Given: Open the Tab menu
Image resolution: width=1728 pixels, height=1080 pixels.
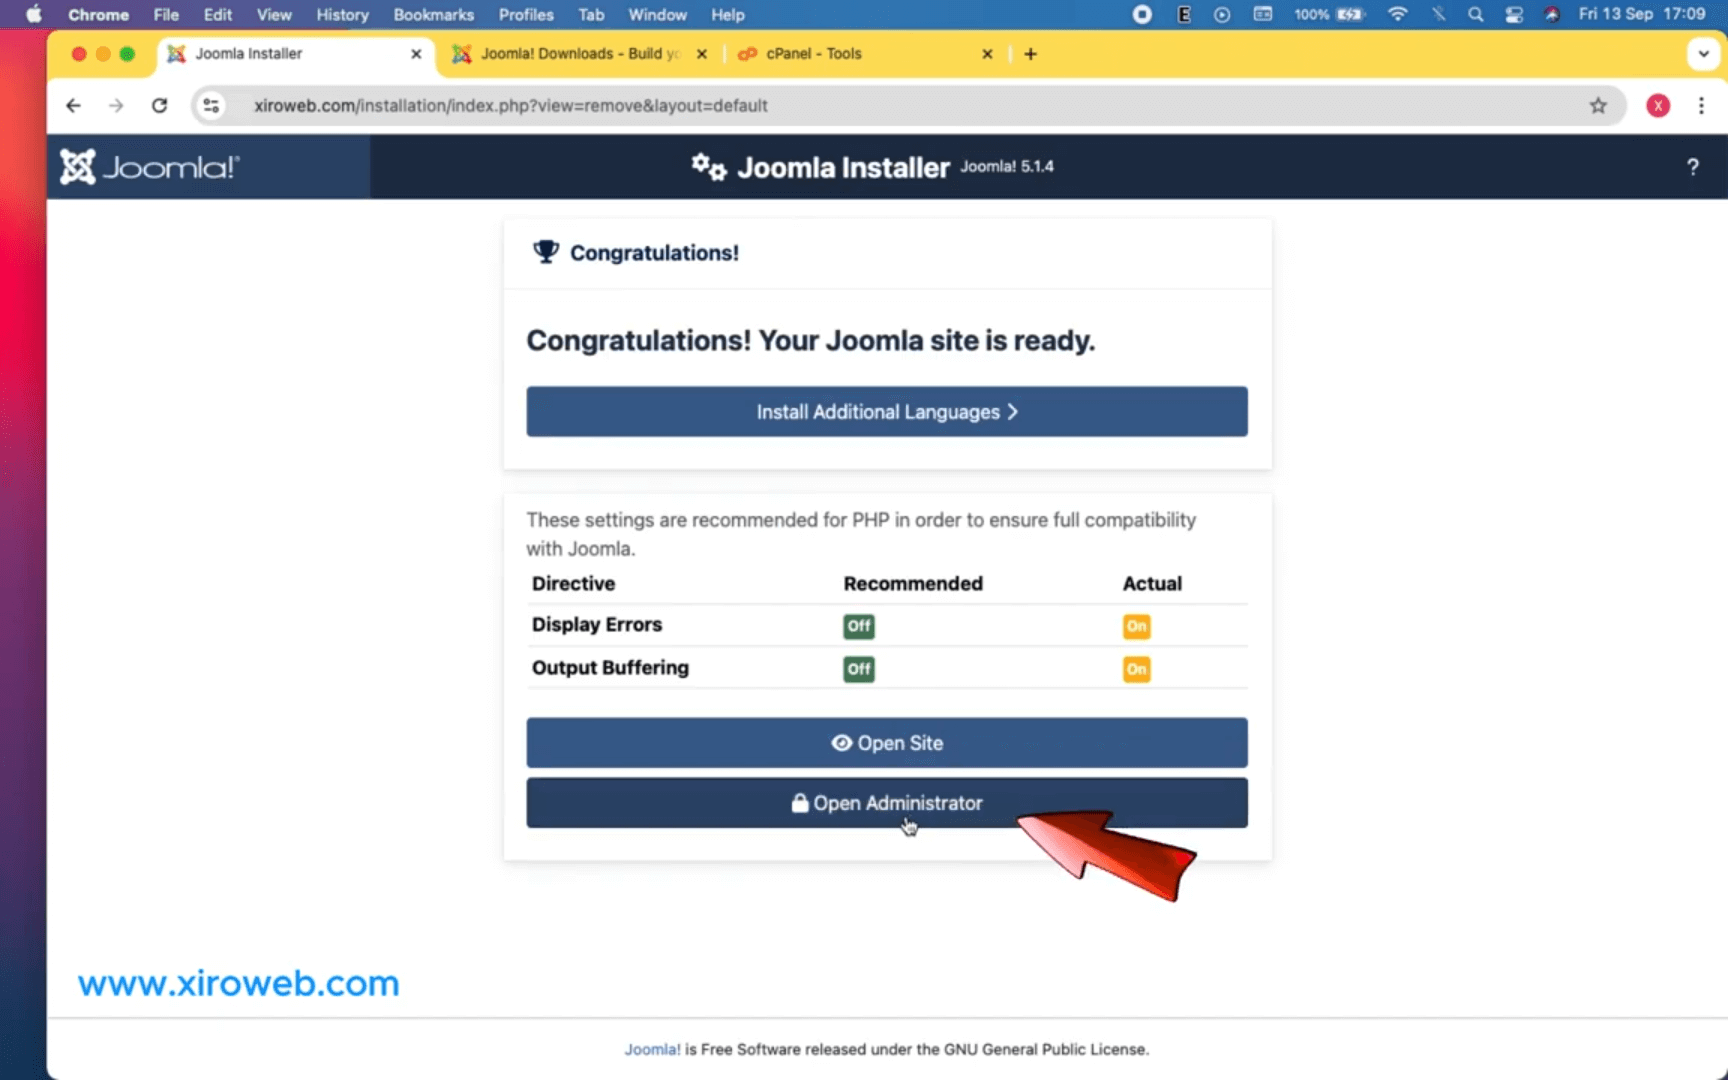Looking at the screenshot, I should coord(591,14).
